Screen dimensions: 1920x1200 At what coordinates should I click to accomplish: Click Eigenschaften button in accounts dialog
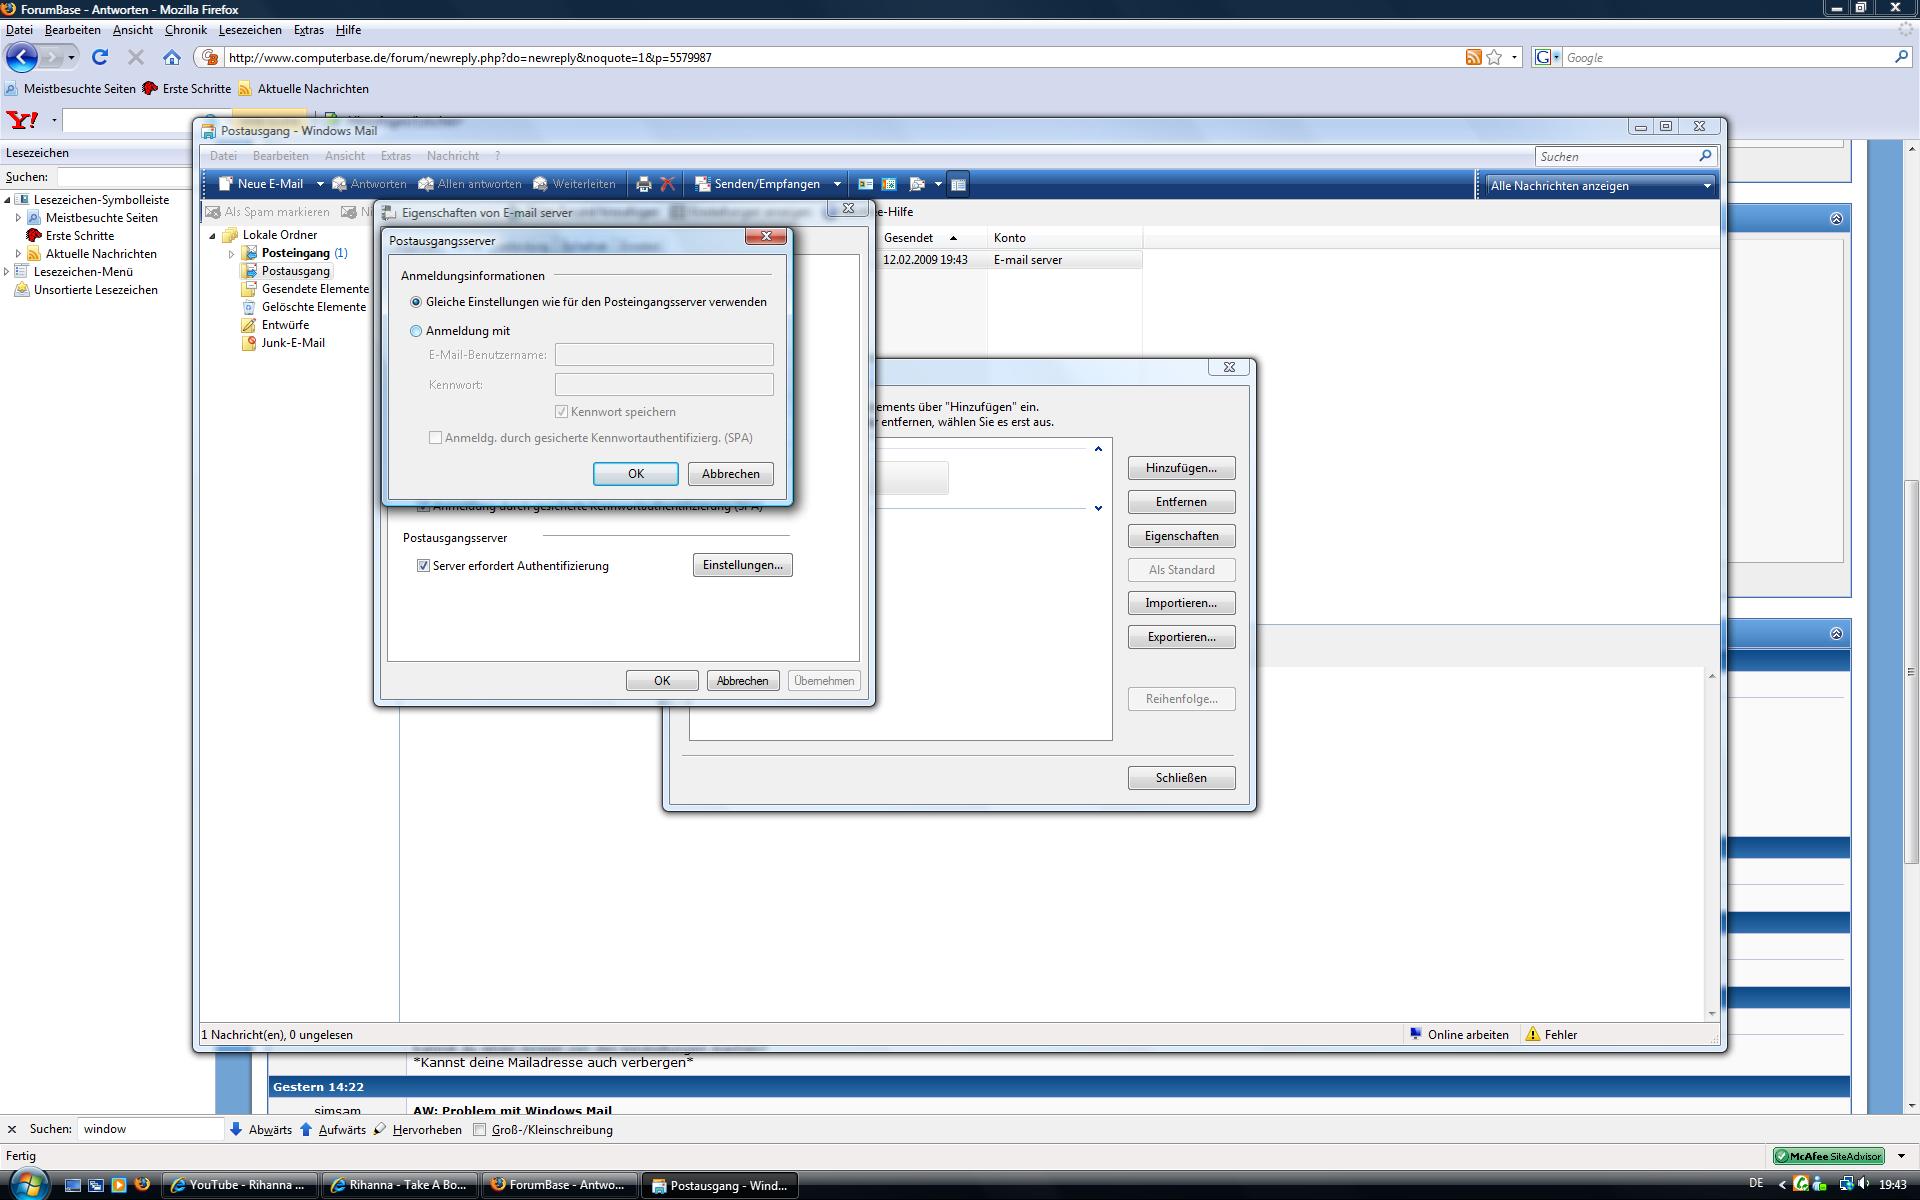tap(1181, 536)
